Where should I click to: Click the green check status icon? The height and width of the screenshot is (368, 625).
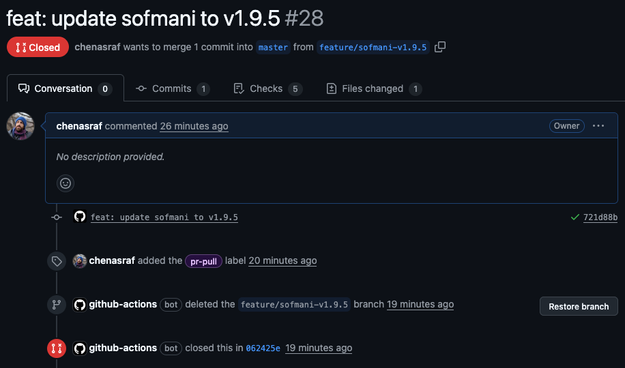(x=575, y=217)
